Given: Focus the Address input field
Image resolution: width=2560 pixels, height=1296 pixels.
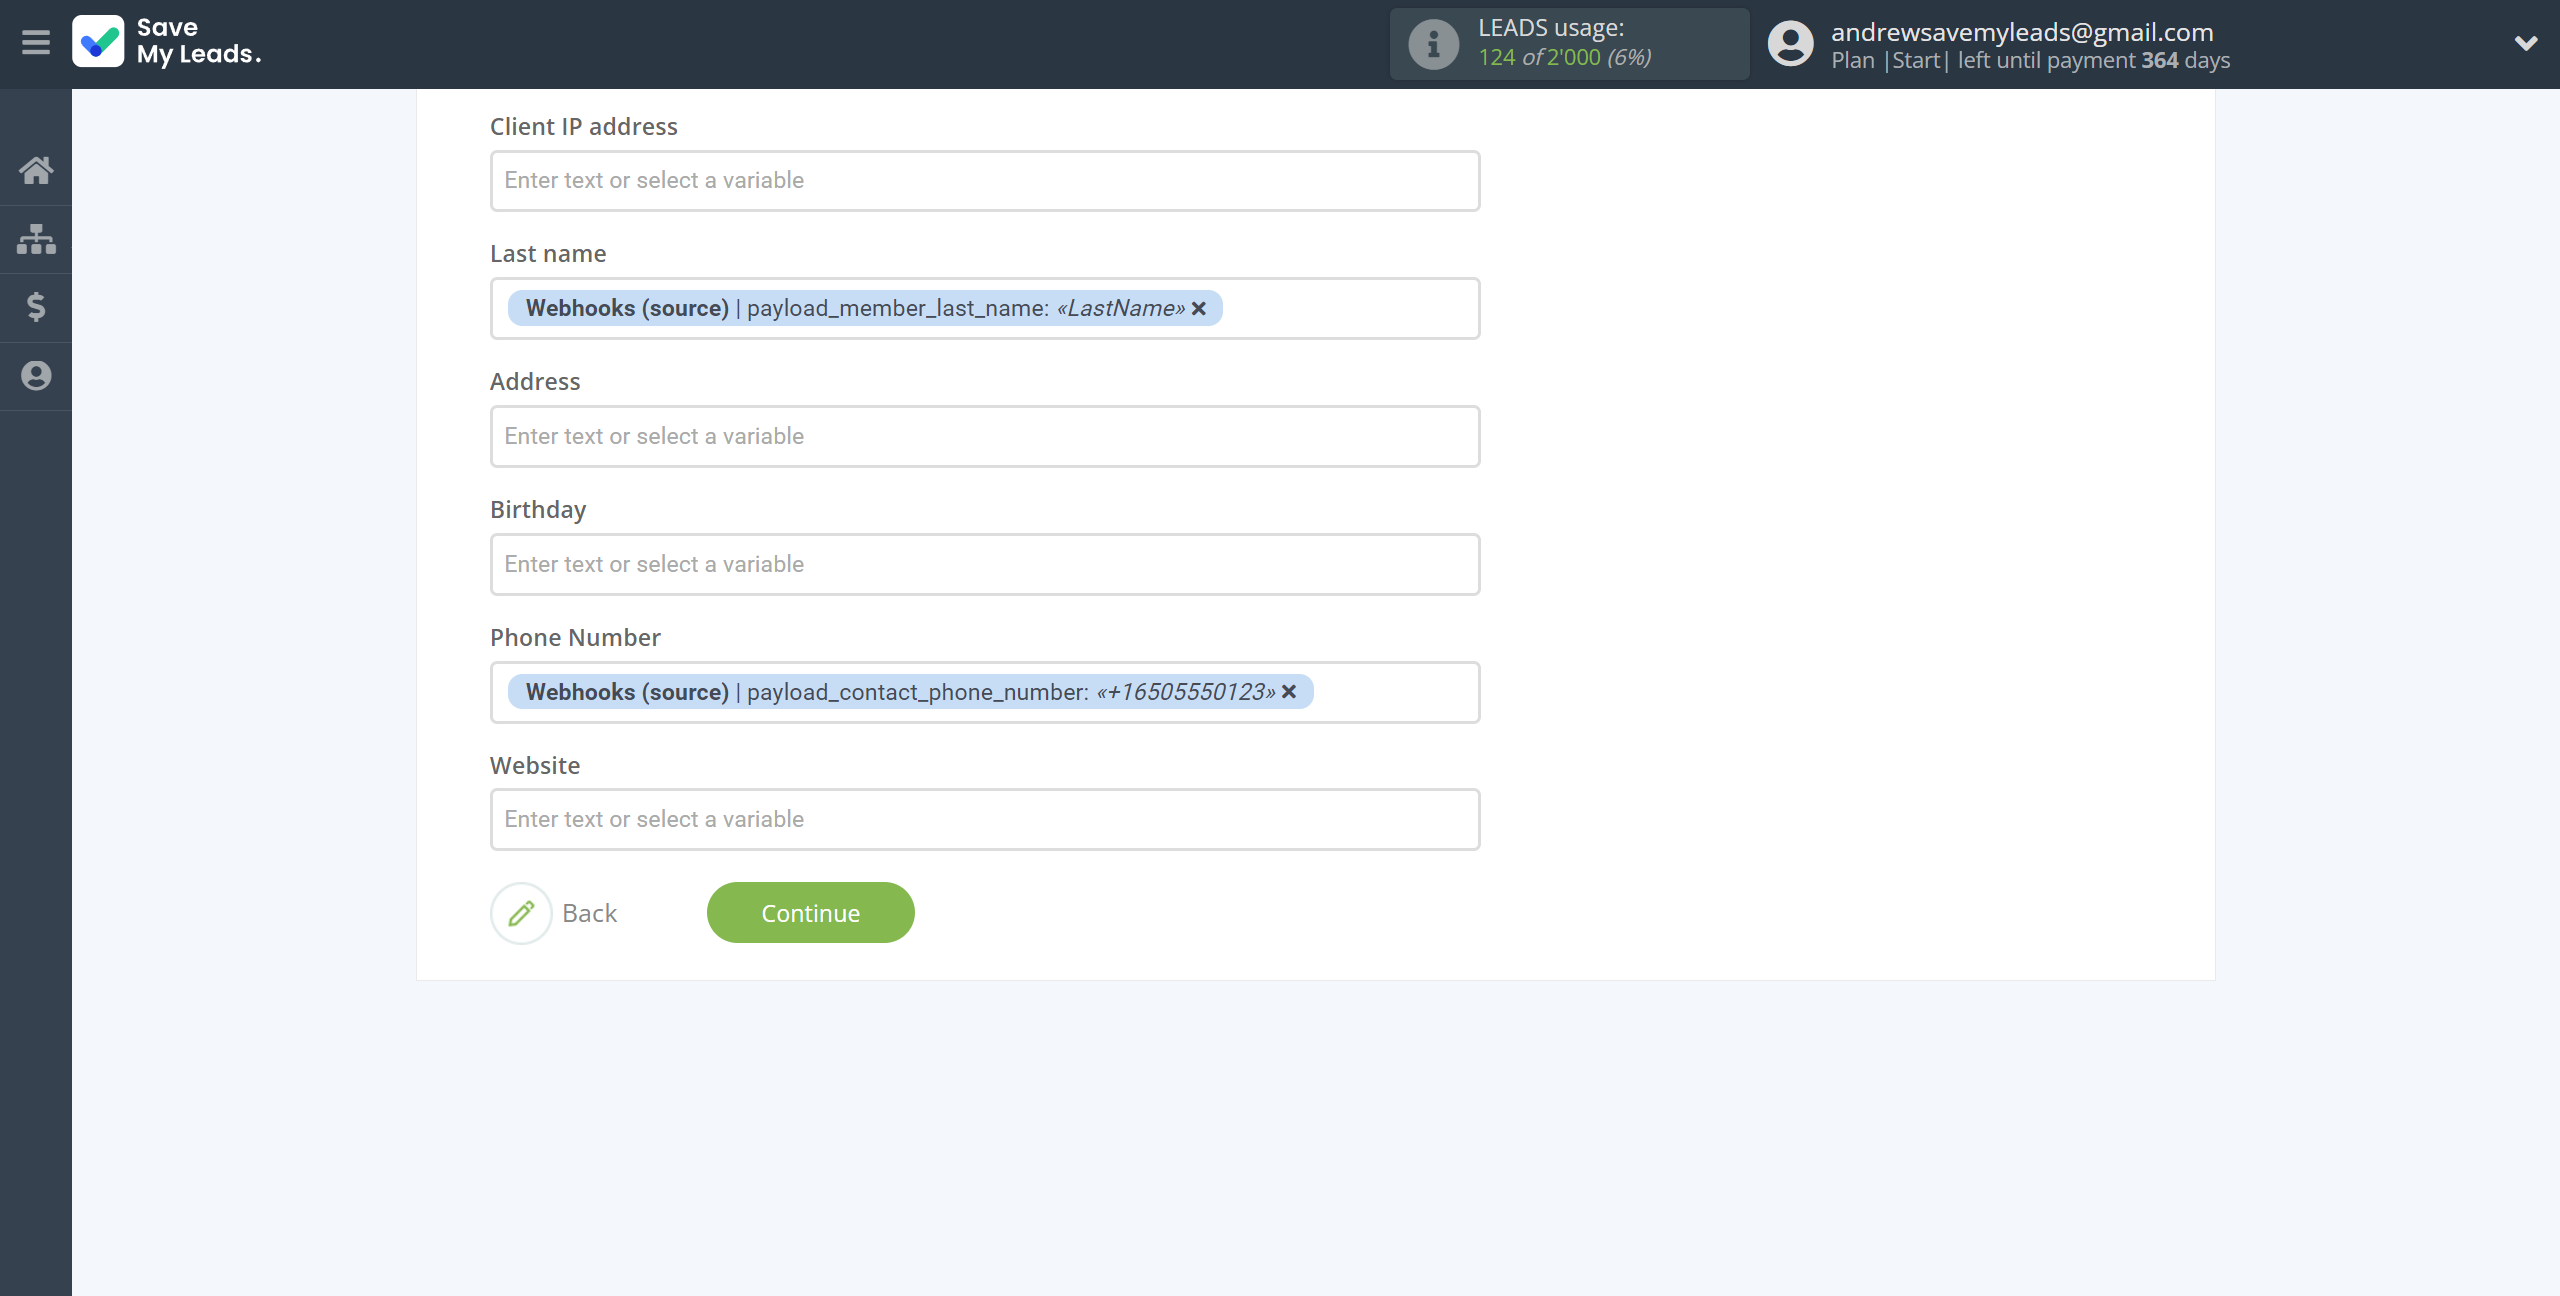Looking at the screenshot, I should 985,436.
